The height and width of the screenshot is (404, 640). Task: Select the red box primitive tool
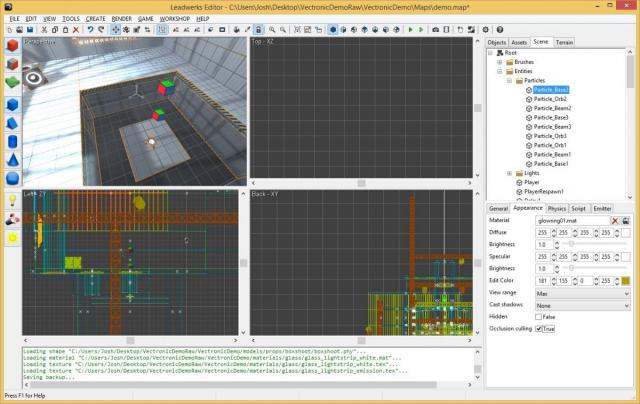click(x=12, y=47)
